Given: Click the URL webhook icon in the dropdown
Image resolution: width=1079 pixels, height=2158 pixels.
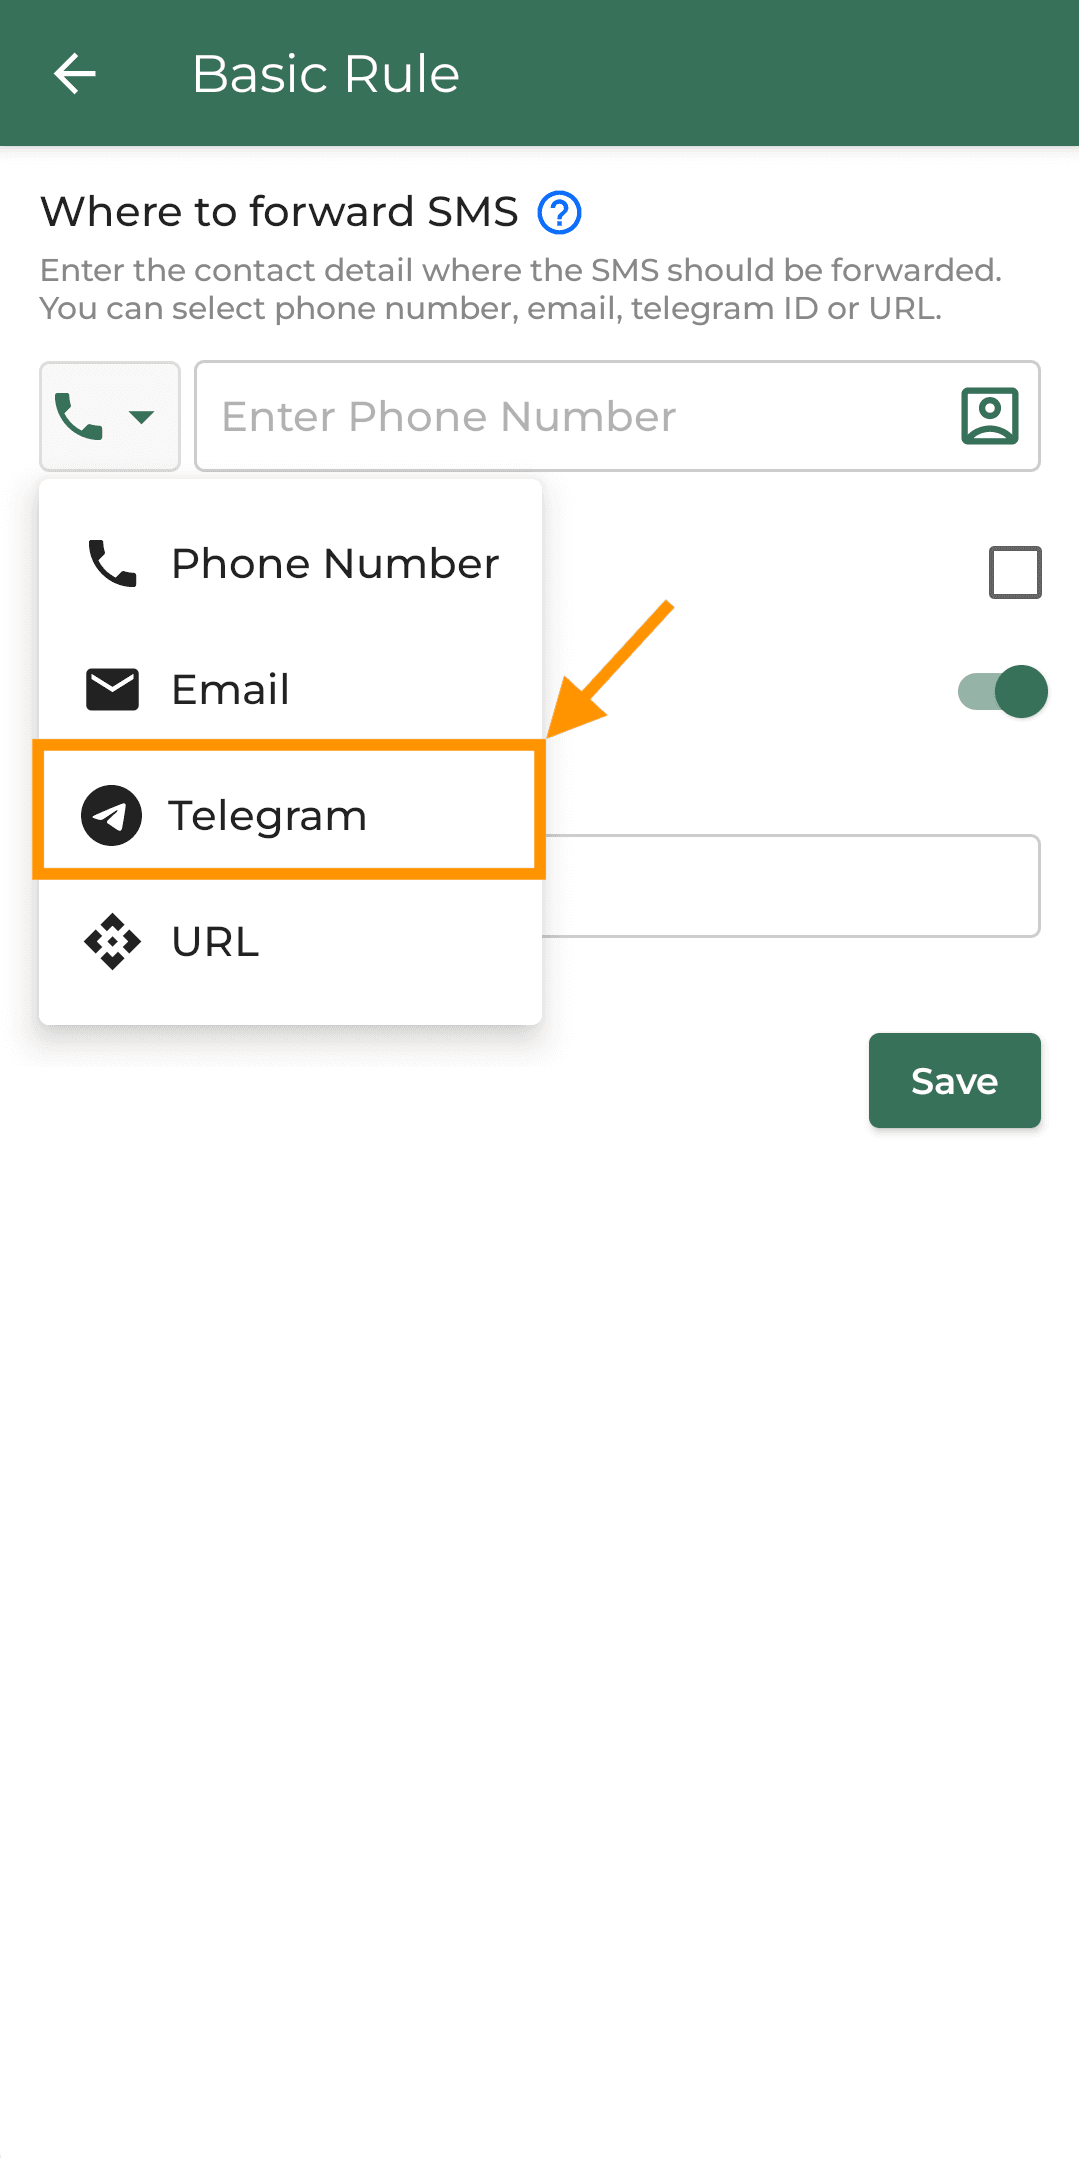Looking at the screenshot, I should [x=110, y=940].
